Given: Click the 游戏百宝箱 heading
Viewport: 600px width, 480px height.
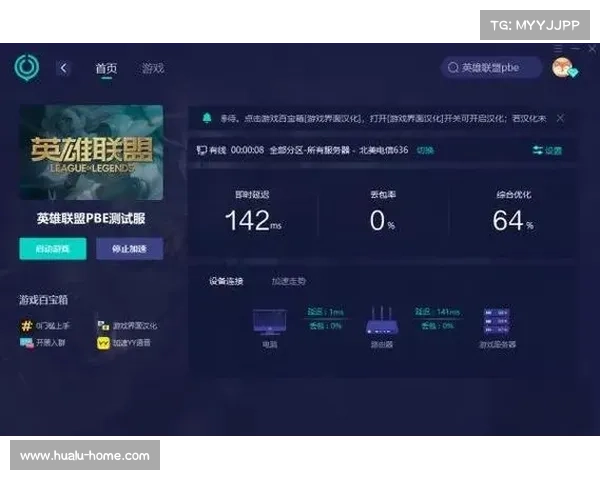Looking at the screenshot, I should [44, 300].
